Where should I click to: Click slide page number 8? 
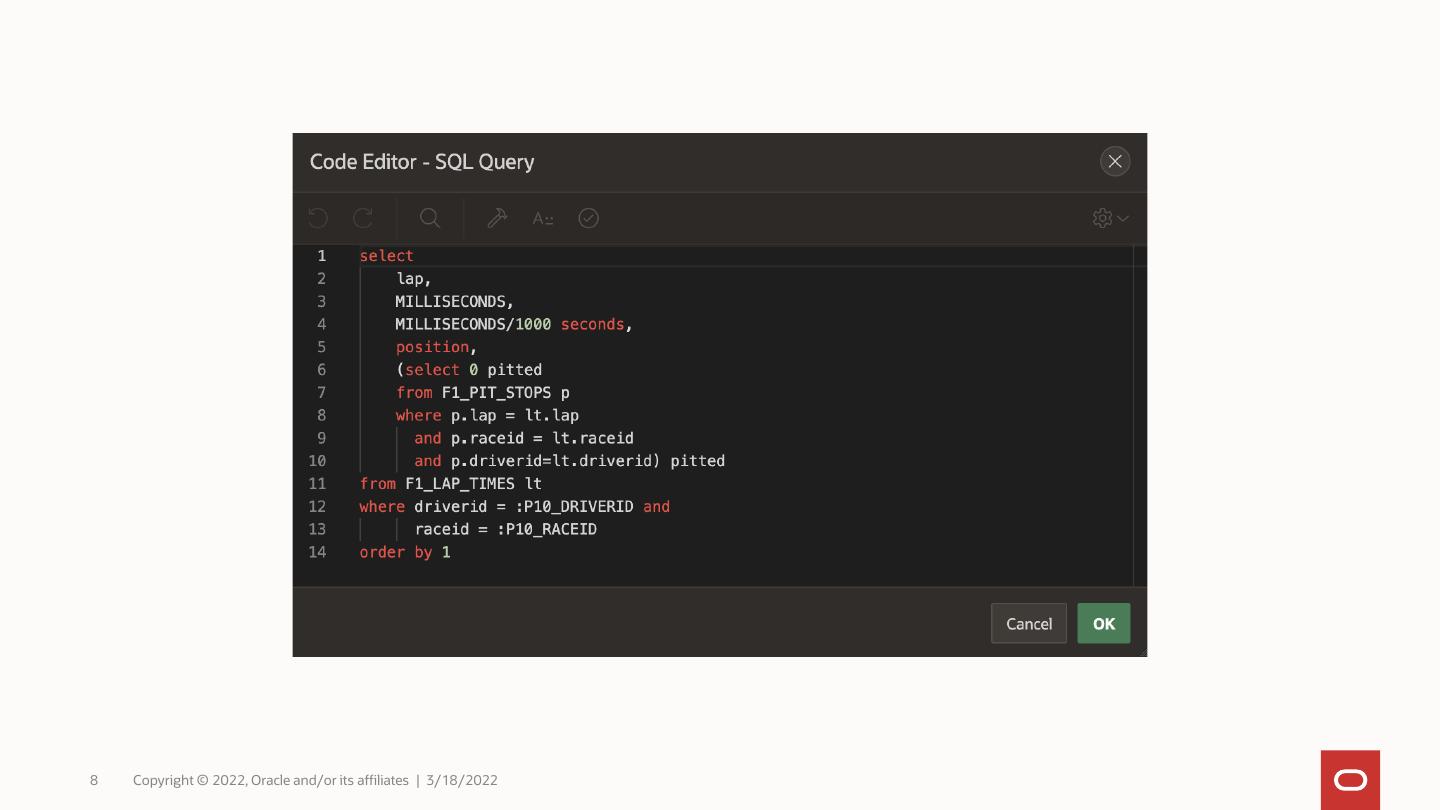pyautogui.click(x=94, y=780)
